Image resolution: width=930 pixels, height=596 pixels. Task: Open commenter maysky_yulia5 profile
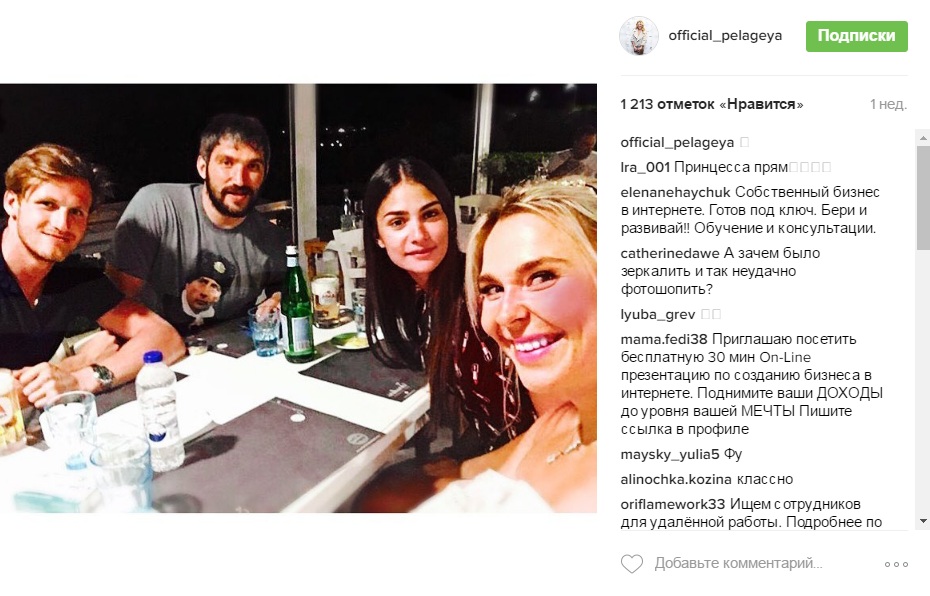coord(670,455)
